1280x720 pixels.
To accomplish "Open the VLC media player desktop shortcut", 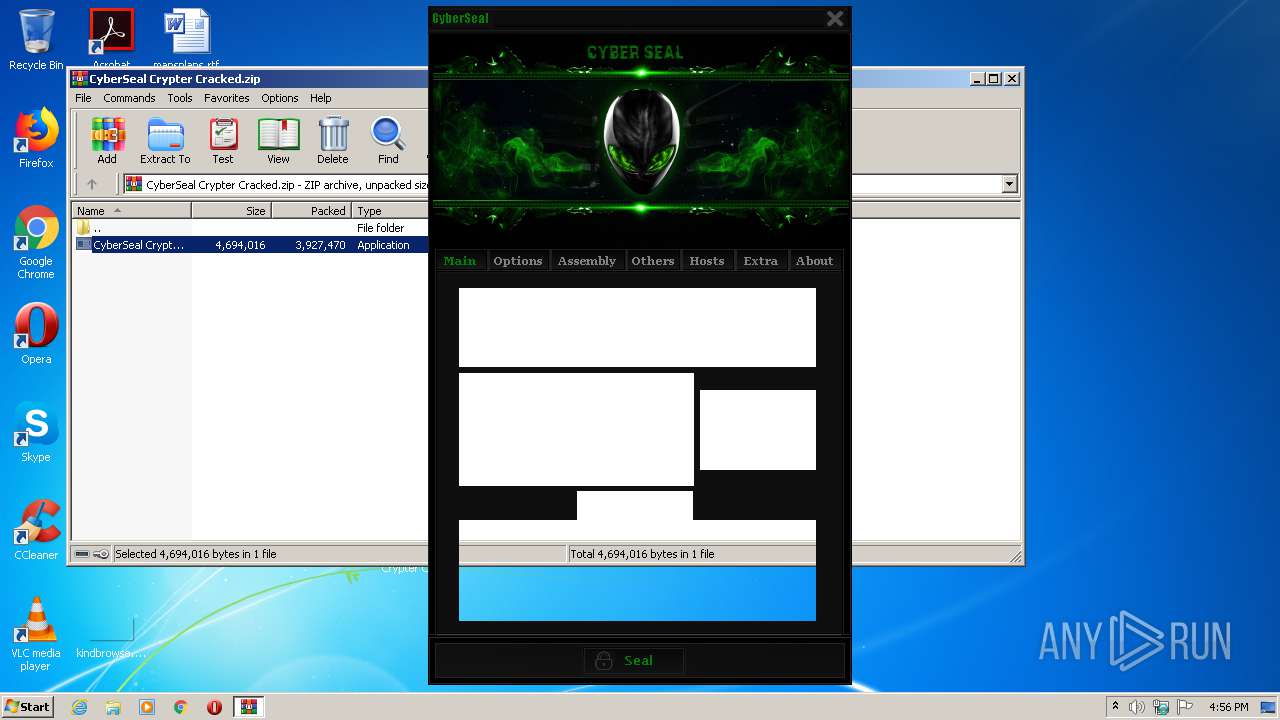I will tap(36, 634).
